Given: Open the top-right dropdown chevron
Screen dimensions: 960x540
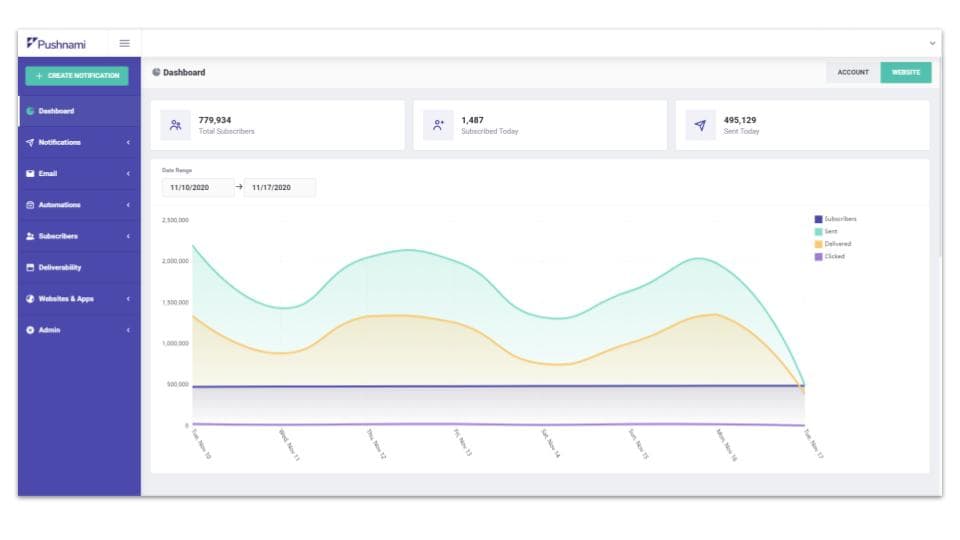Looking at the screenshot, I should 933,43.
